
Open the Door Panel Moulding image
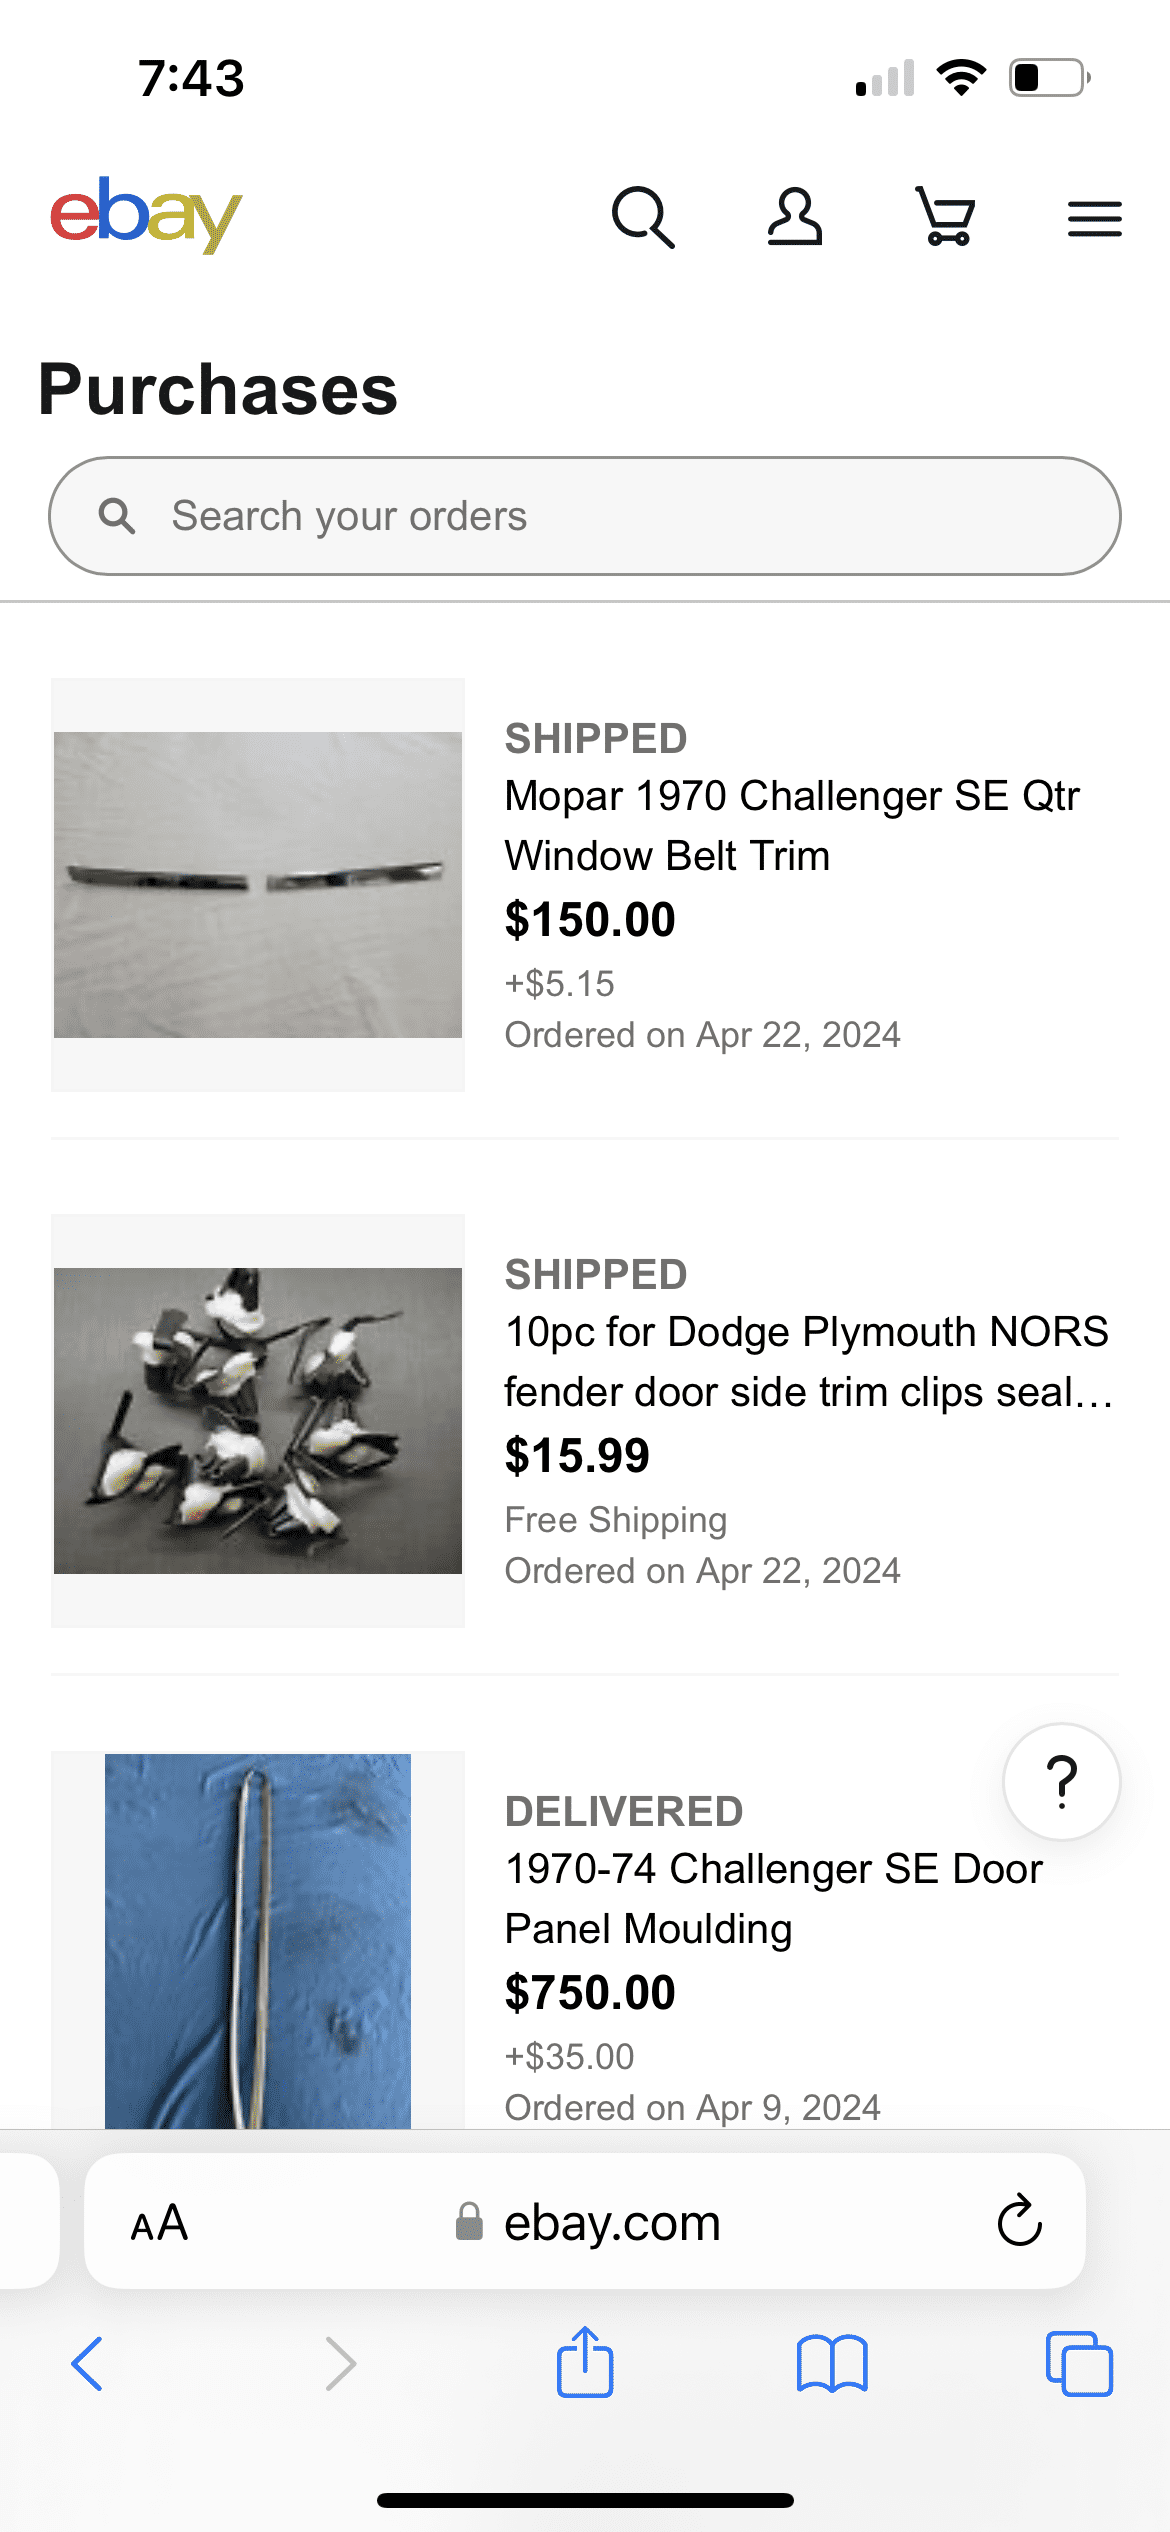(x=258, y=1940)
